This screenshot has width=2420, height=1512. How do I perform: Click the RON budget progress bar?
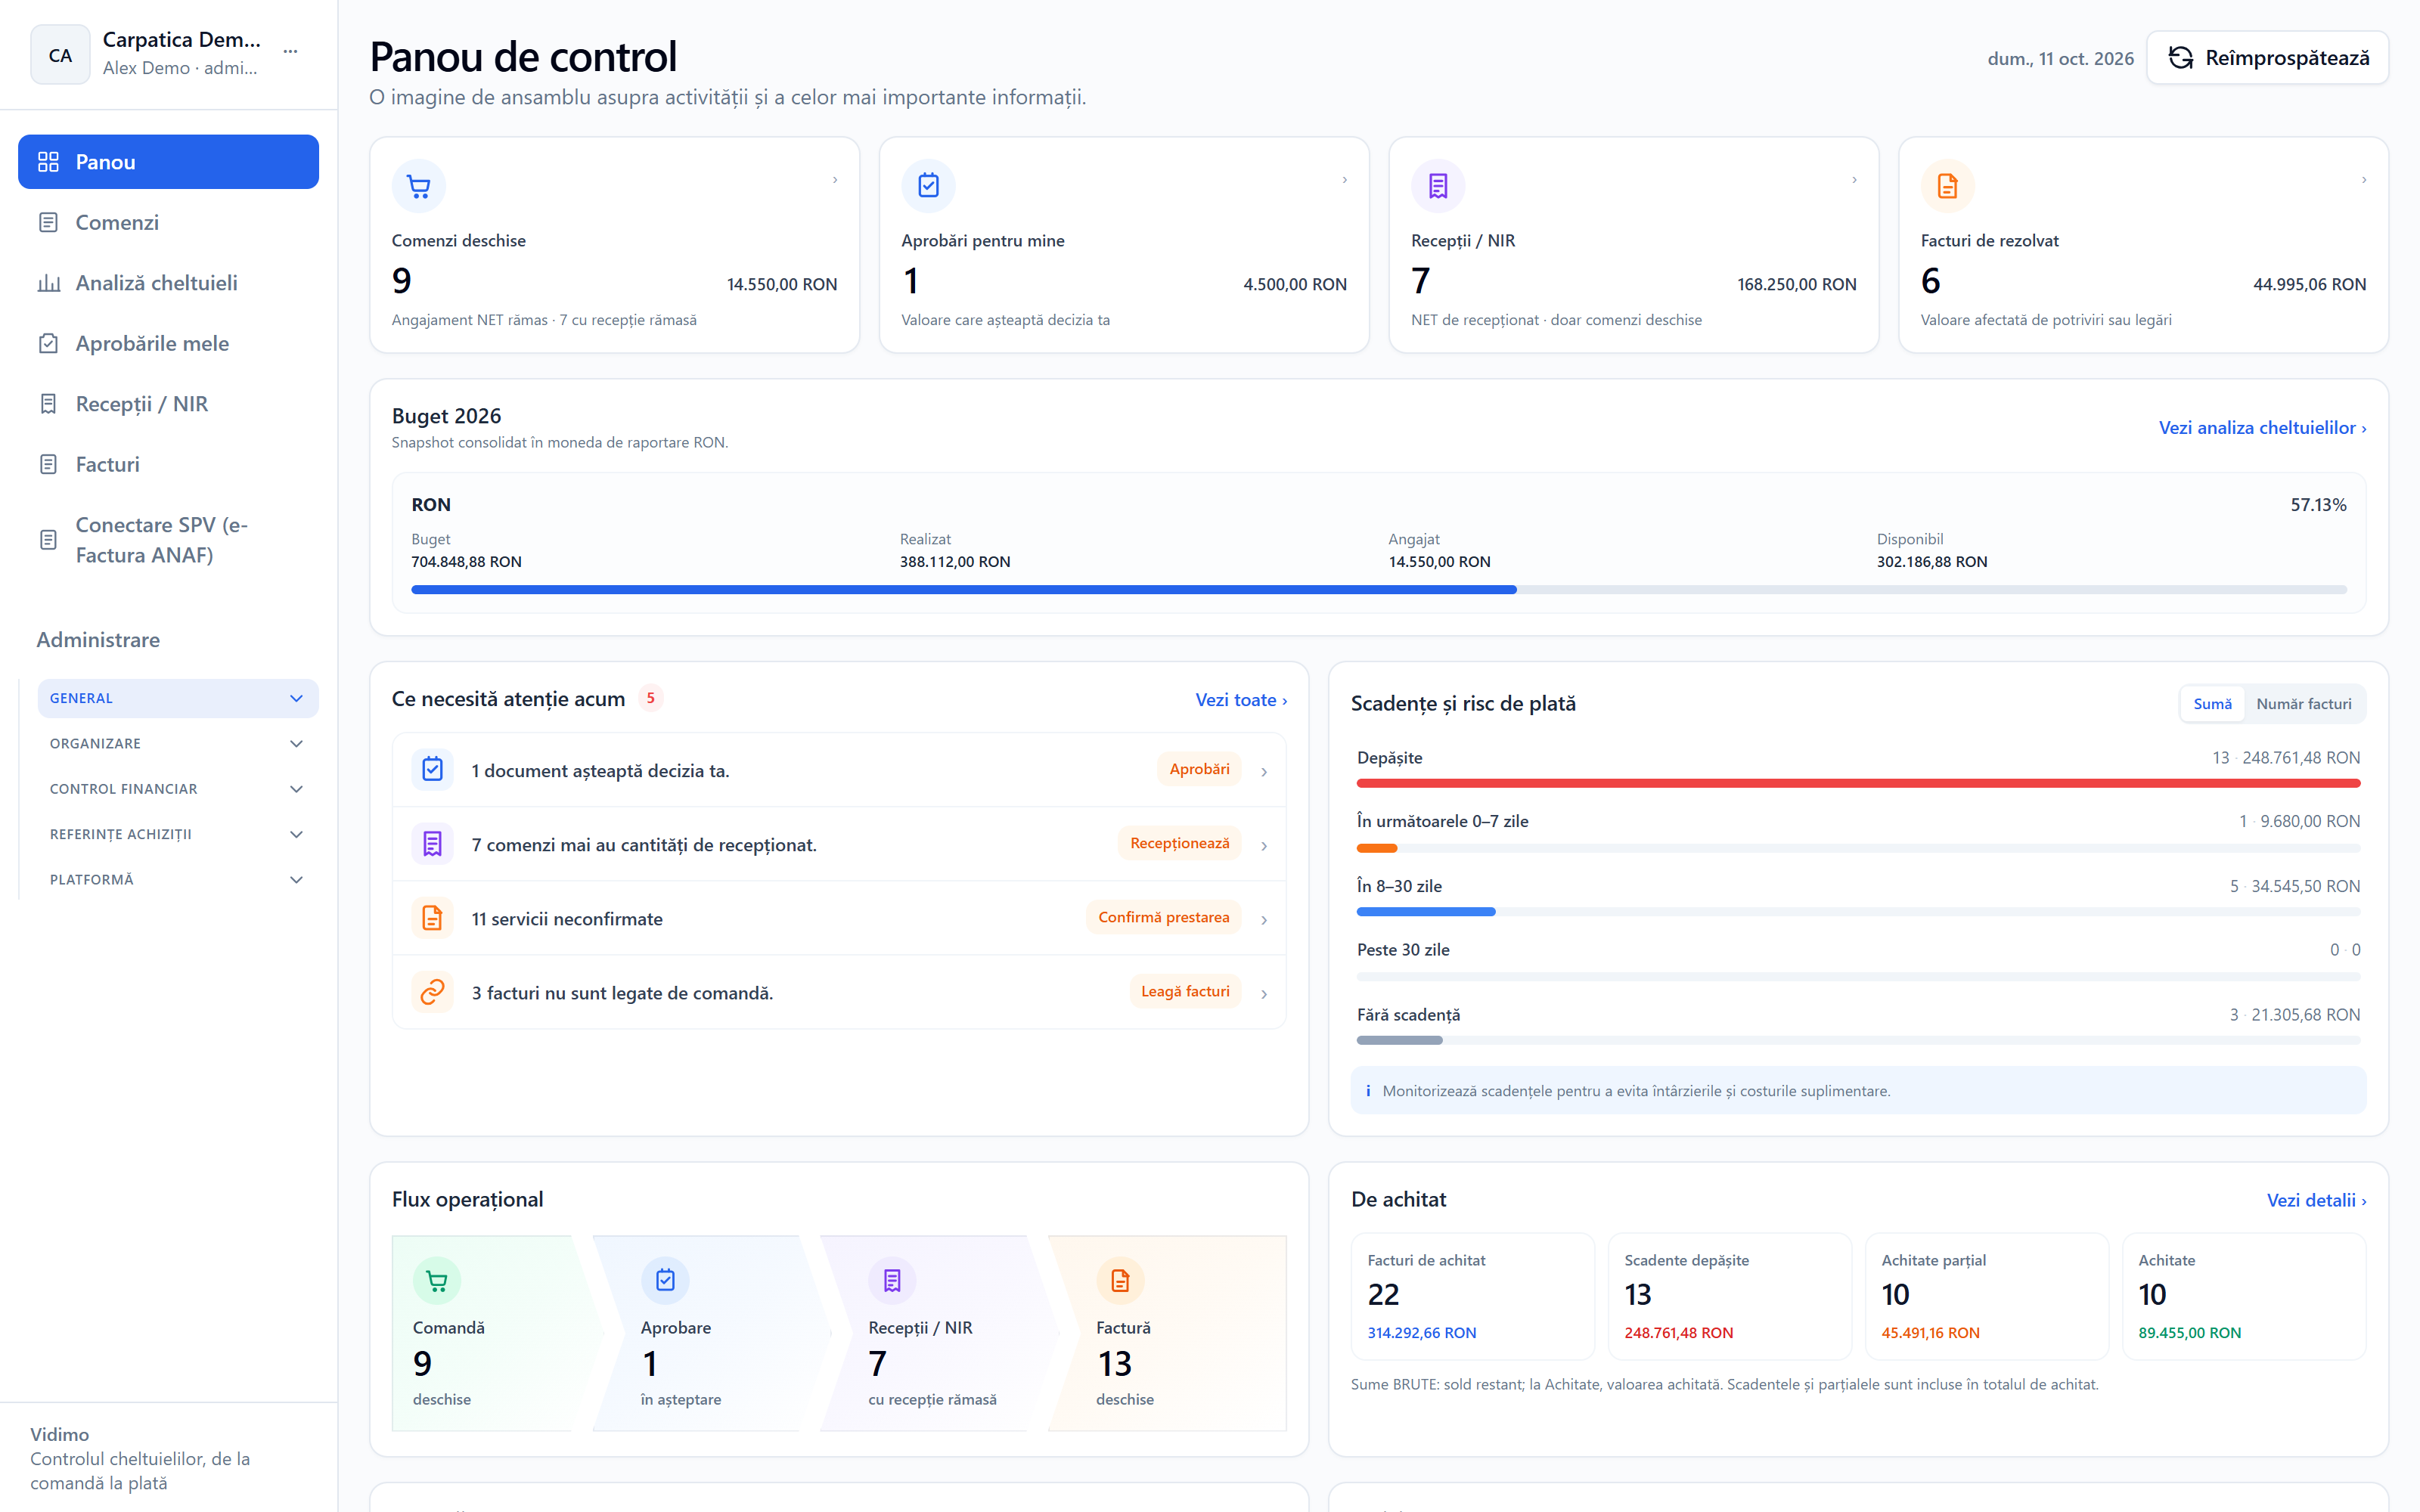coord(1378,590)
